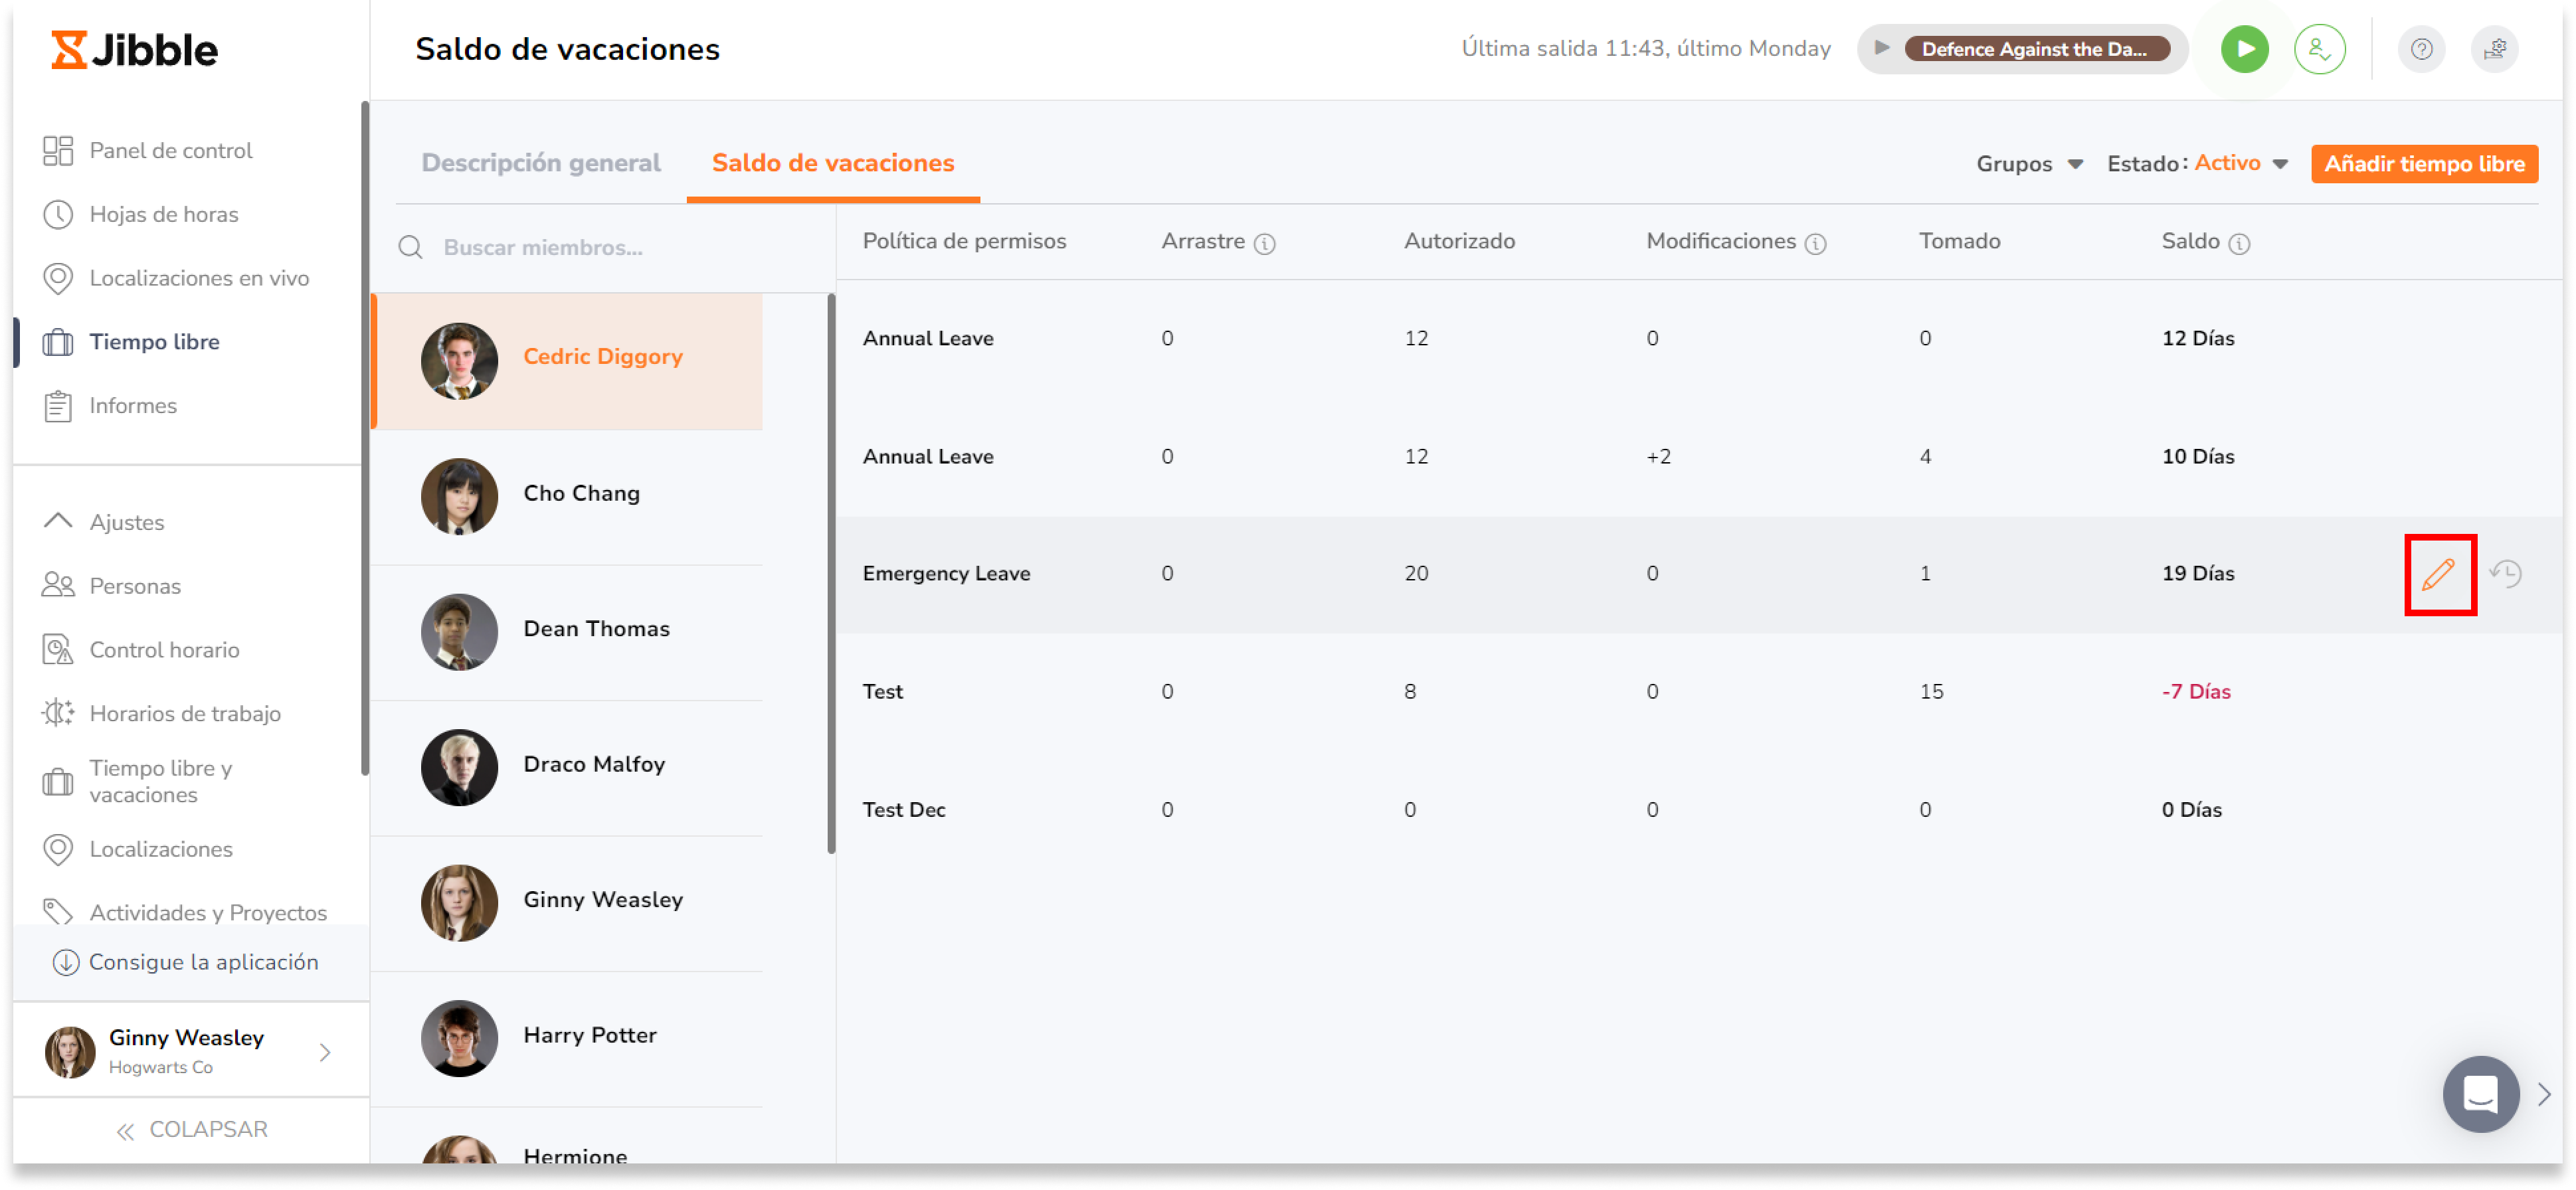
Task: Open the Panel de control section
Action: tap(173, 151)
